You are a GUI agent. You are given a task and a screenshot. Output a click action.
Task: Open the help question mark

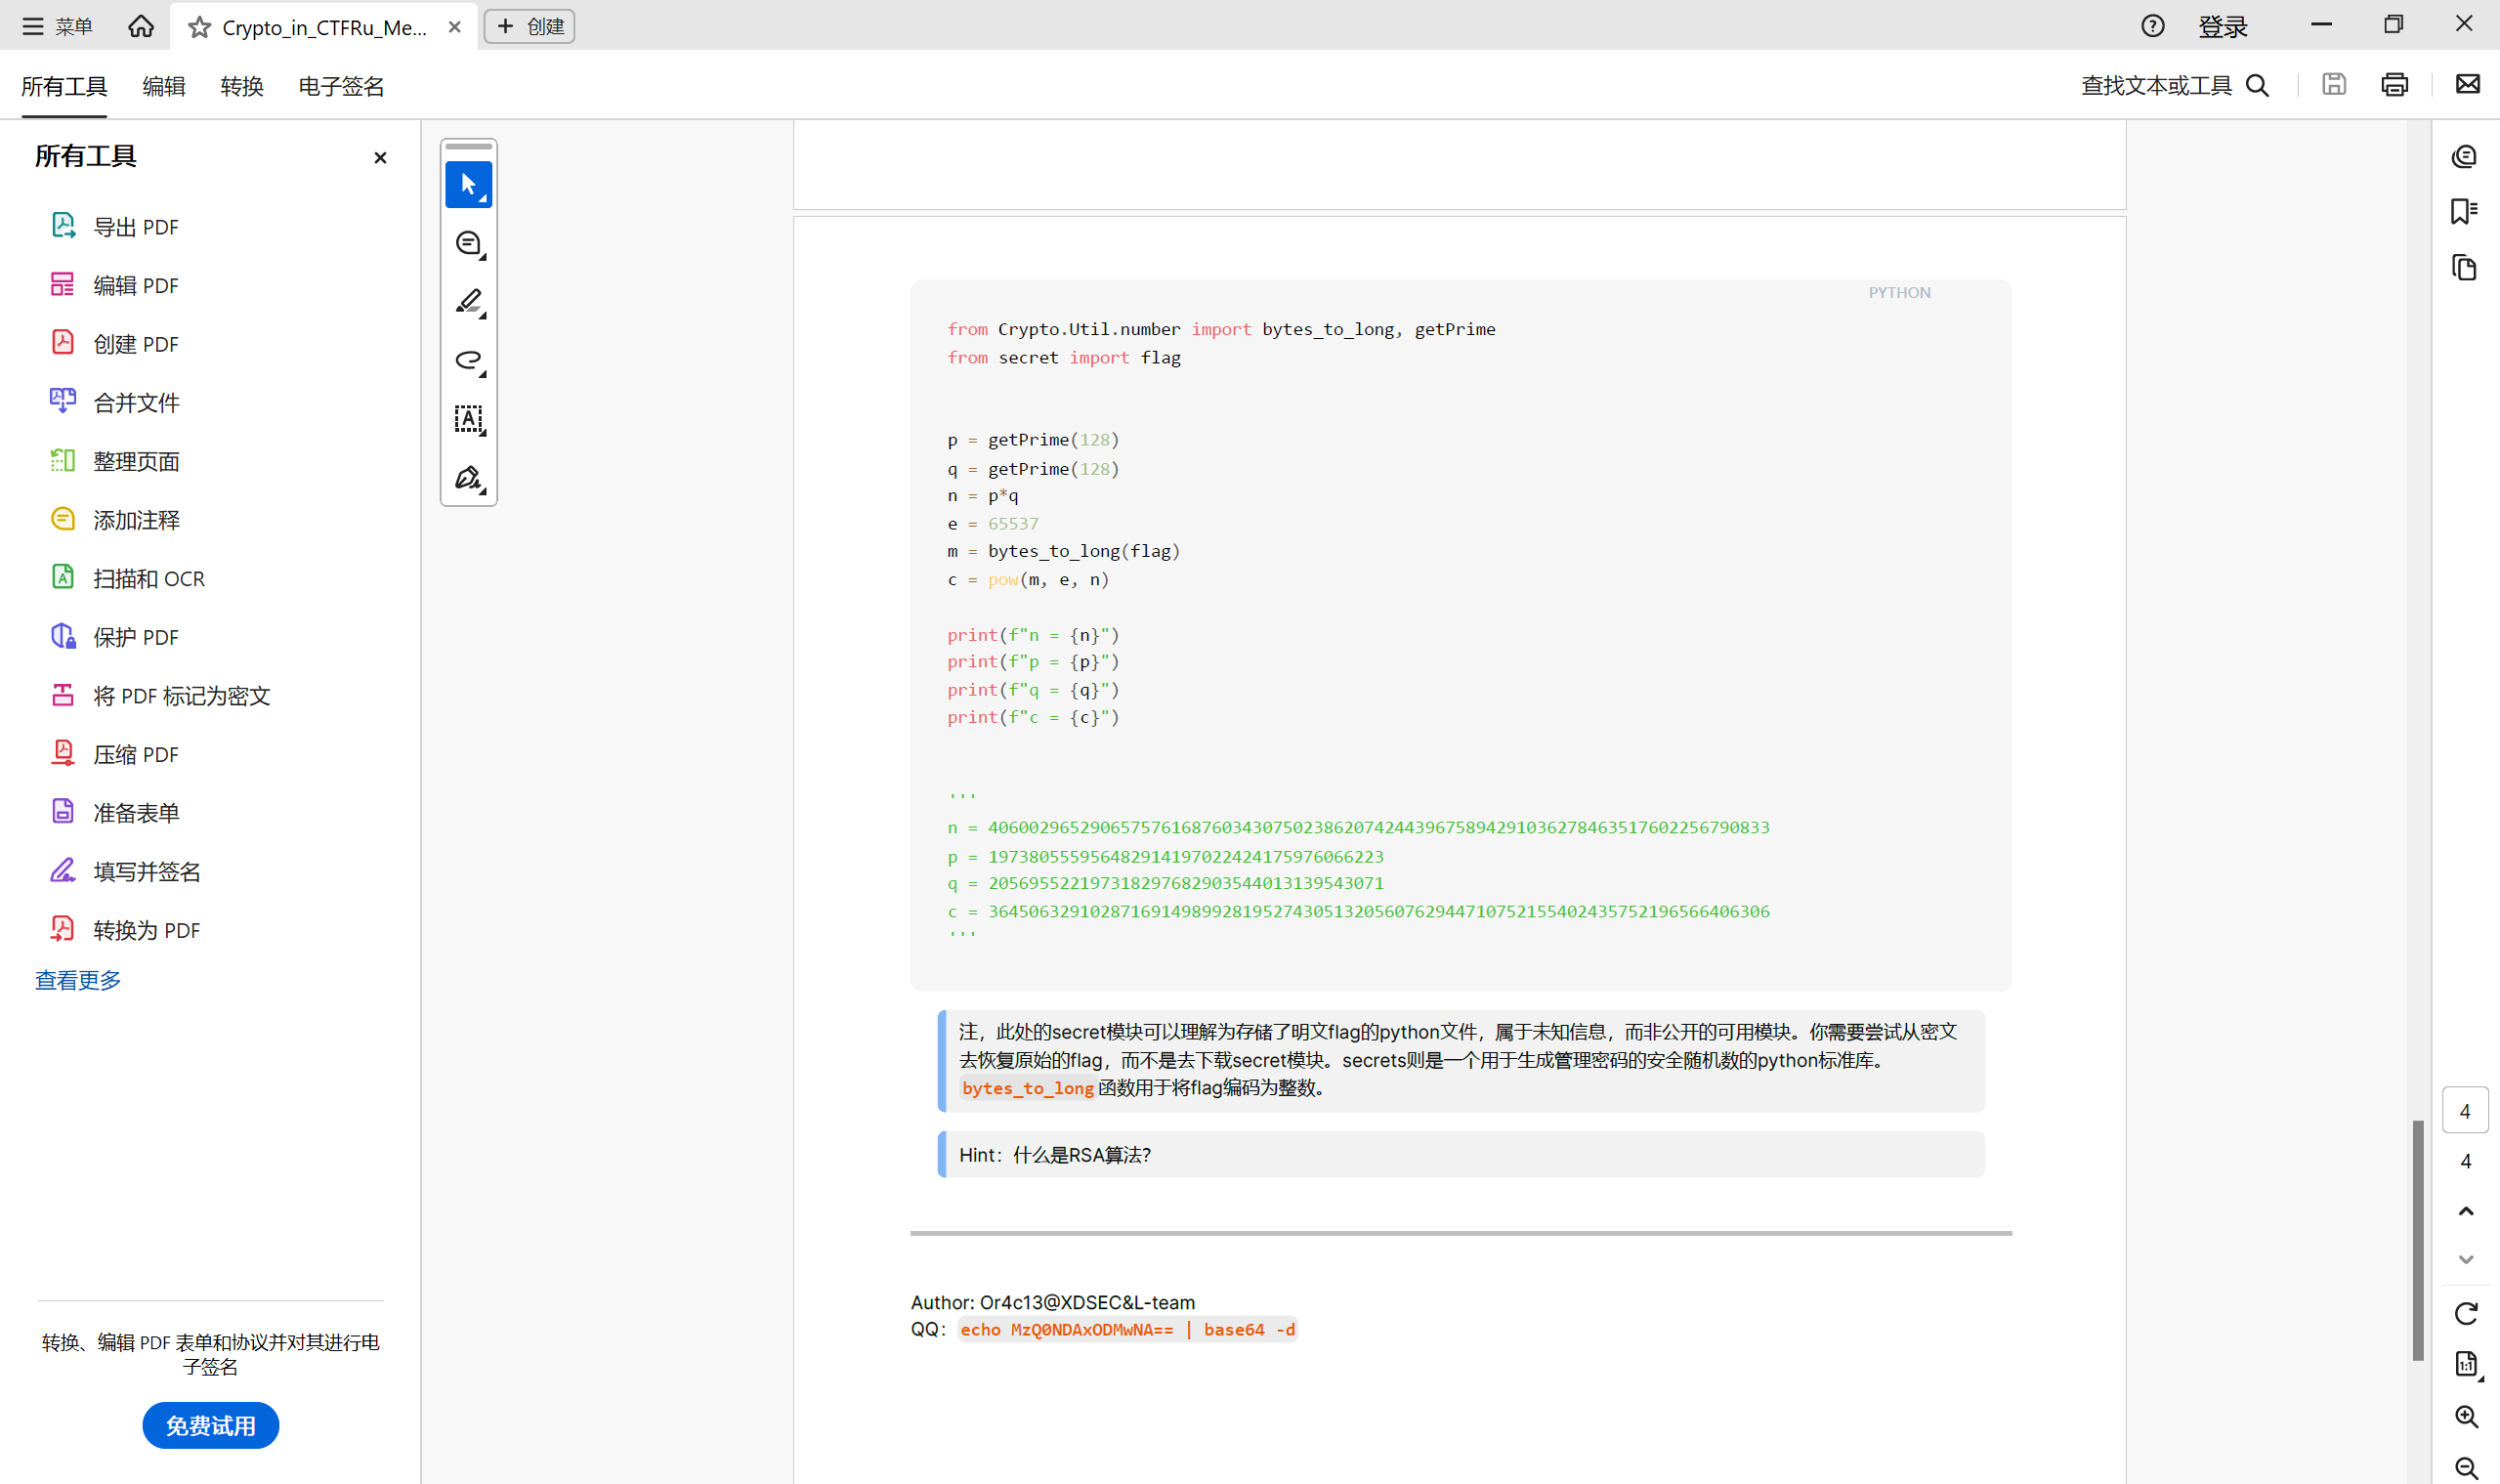point(2152,26)
